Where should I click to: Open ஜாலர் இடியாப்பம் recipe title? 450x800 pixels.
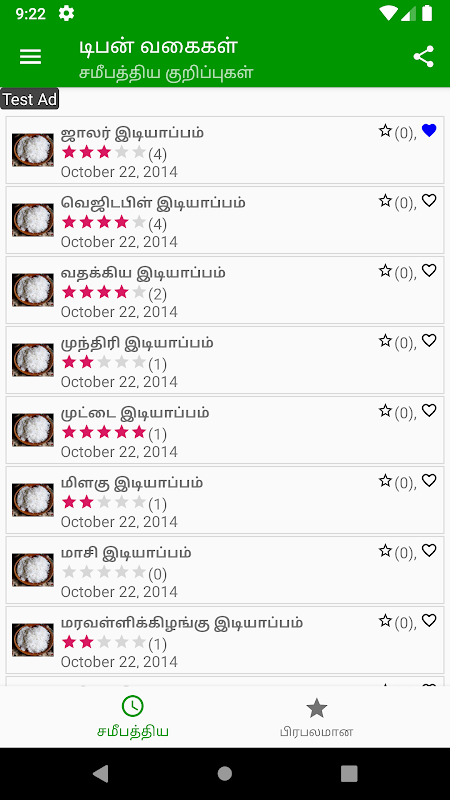coord(132,133)
